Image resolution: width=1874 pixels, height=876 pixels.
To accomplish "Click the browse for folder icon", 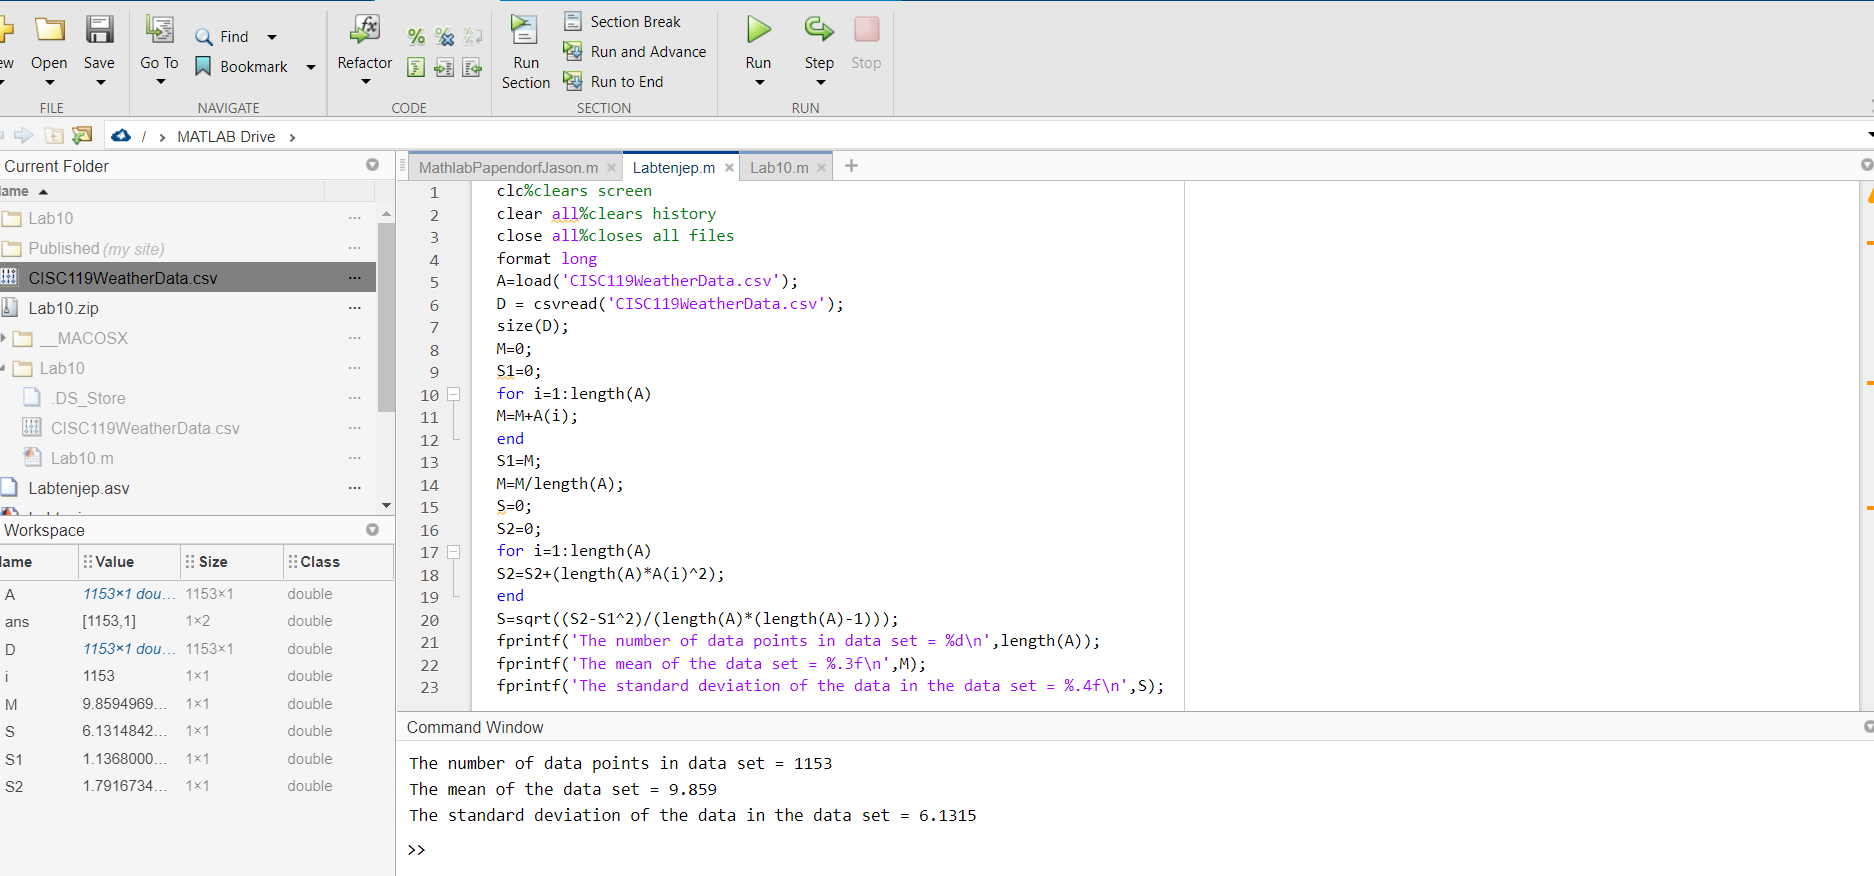I will point(83,135).
